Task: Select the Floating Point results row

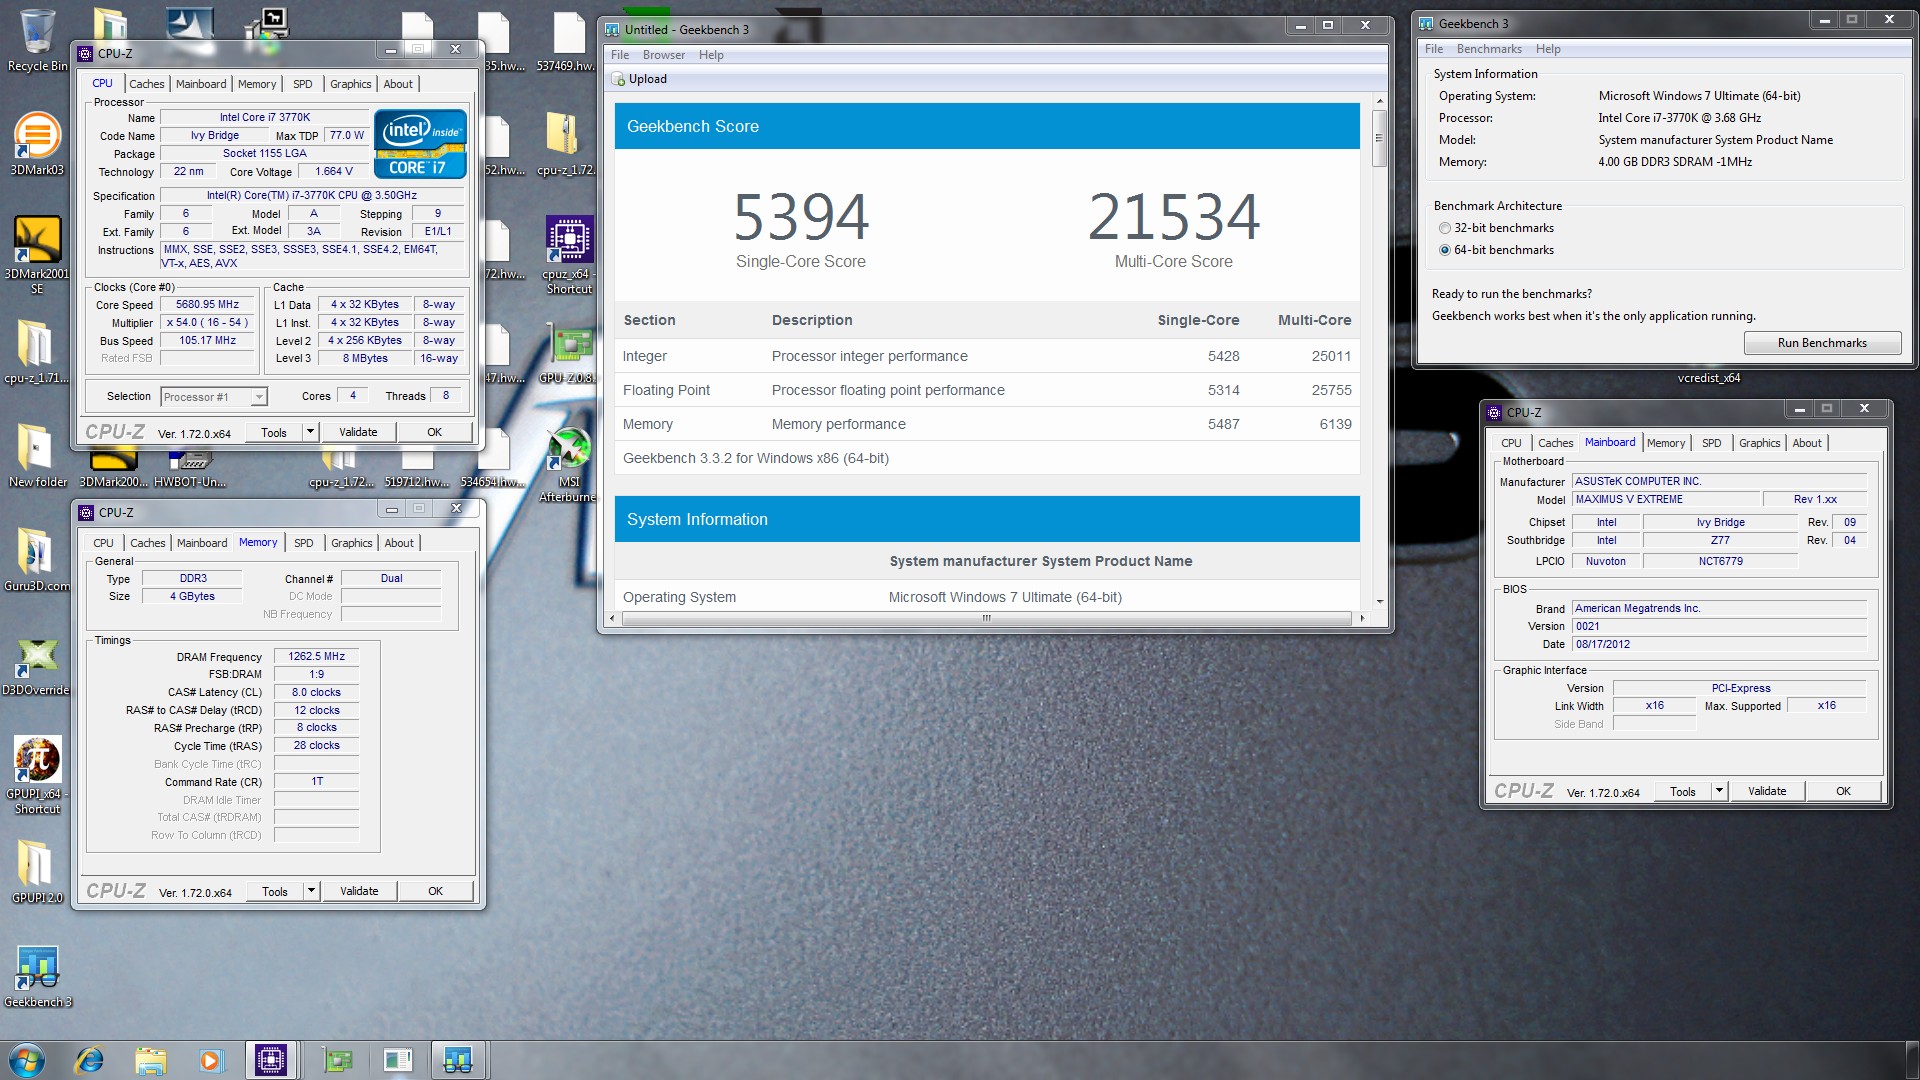Action: [x=987, y=390]
